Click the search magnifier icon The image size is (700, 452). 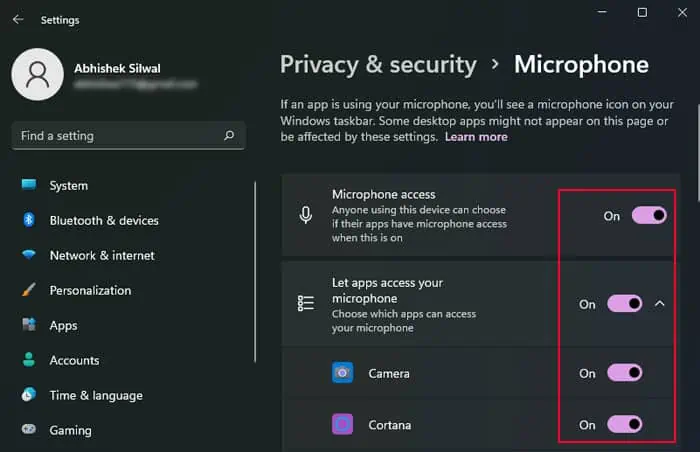click(229, 135)
